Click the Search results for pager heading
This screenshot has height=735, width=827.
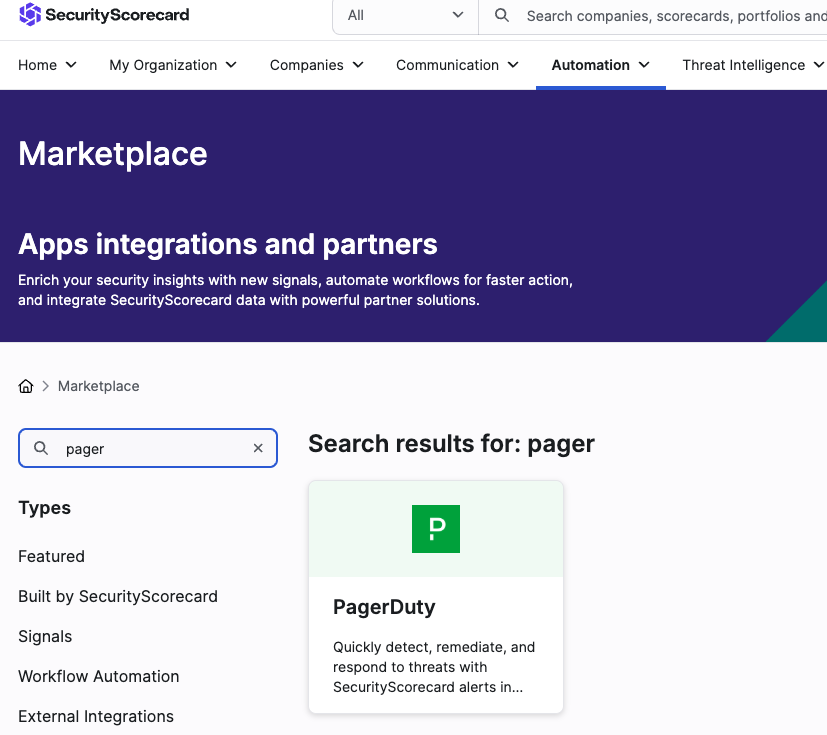click(x=451, y=443)
